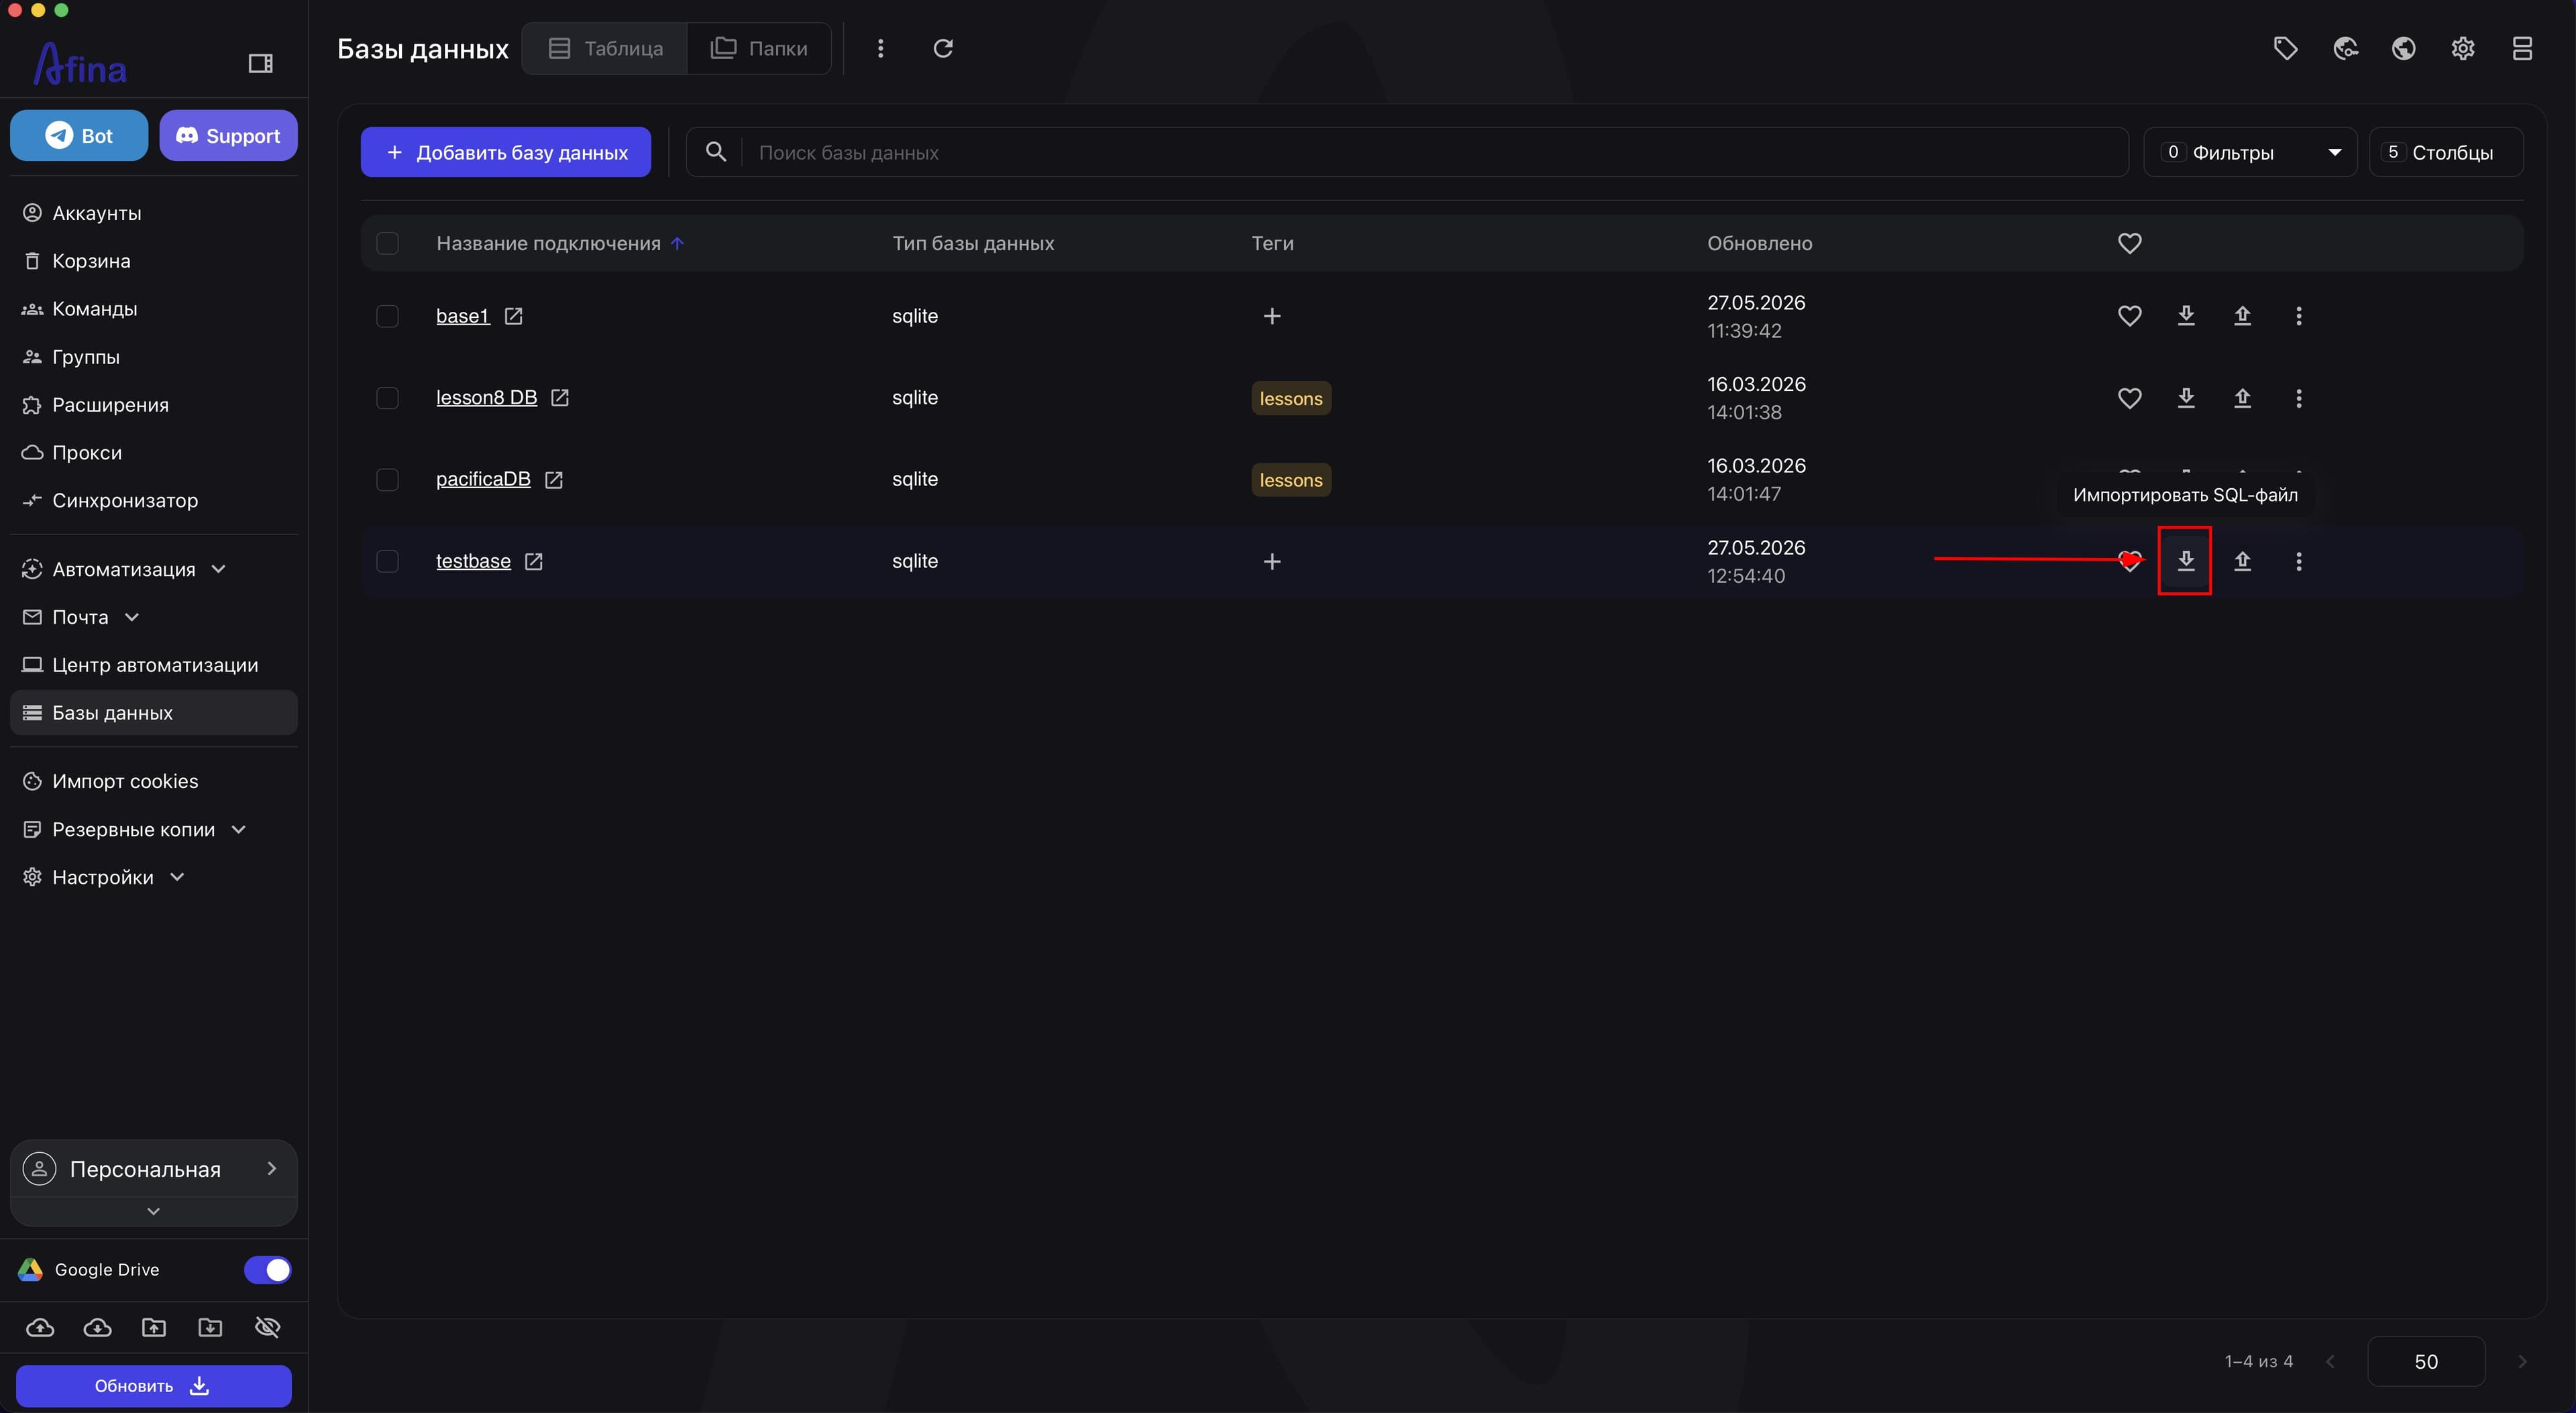Open the testbase connection link
Screen dimensions: 2576x1413
click(x=473, y=561)
